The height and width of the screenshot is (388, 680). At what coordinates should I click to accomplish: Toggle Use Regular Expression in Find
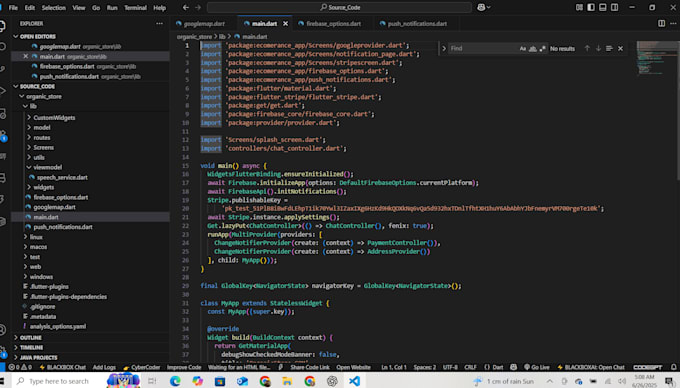click(542, 49)
